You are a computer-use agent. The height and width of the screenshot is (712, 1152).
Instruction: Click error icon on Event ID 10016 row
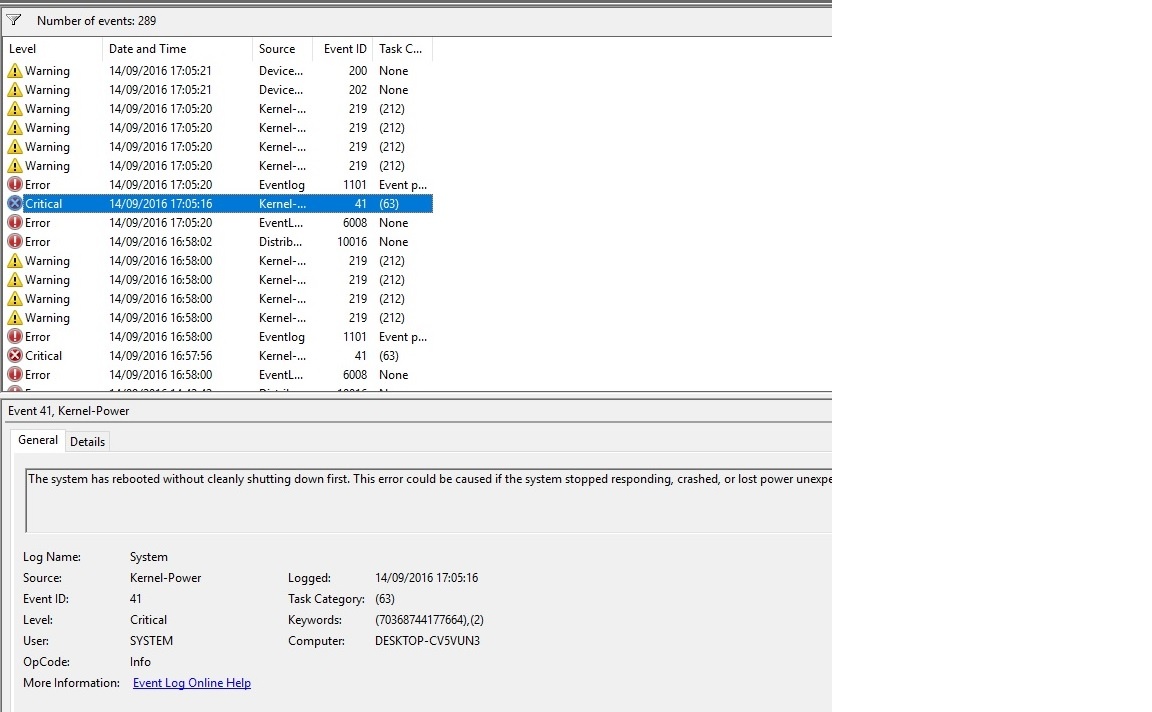click(x=15, y=242)
